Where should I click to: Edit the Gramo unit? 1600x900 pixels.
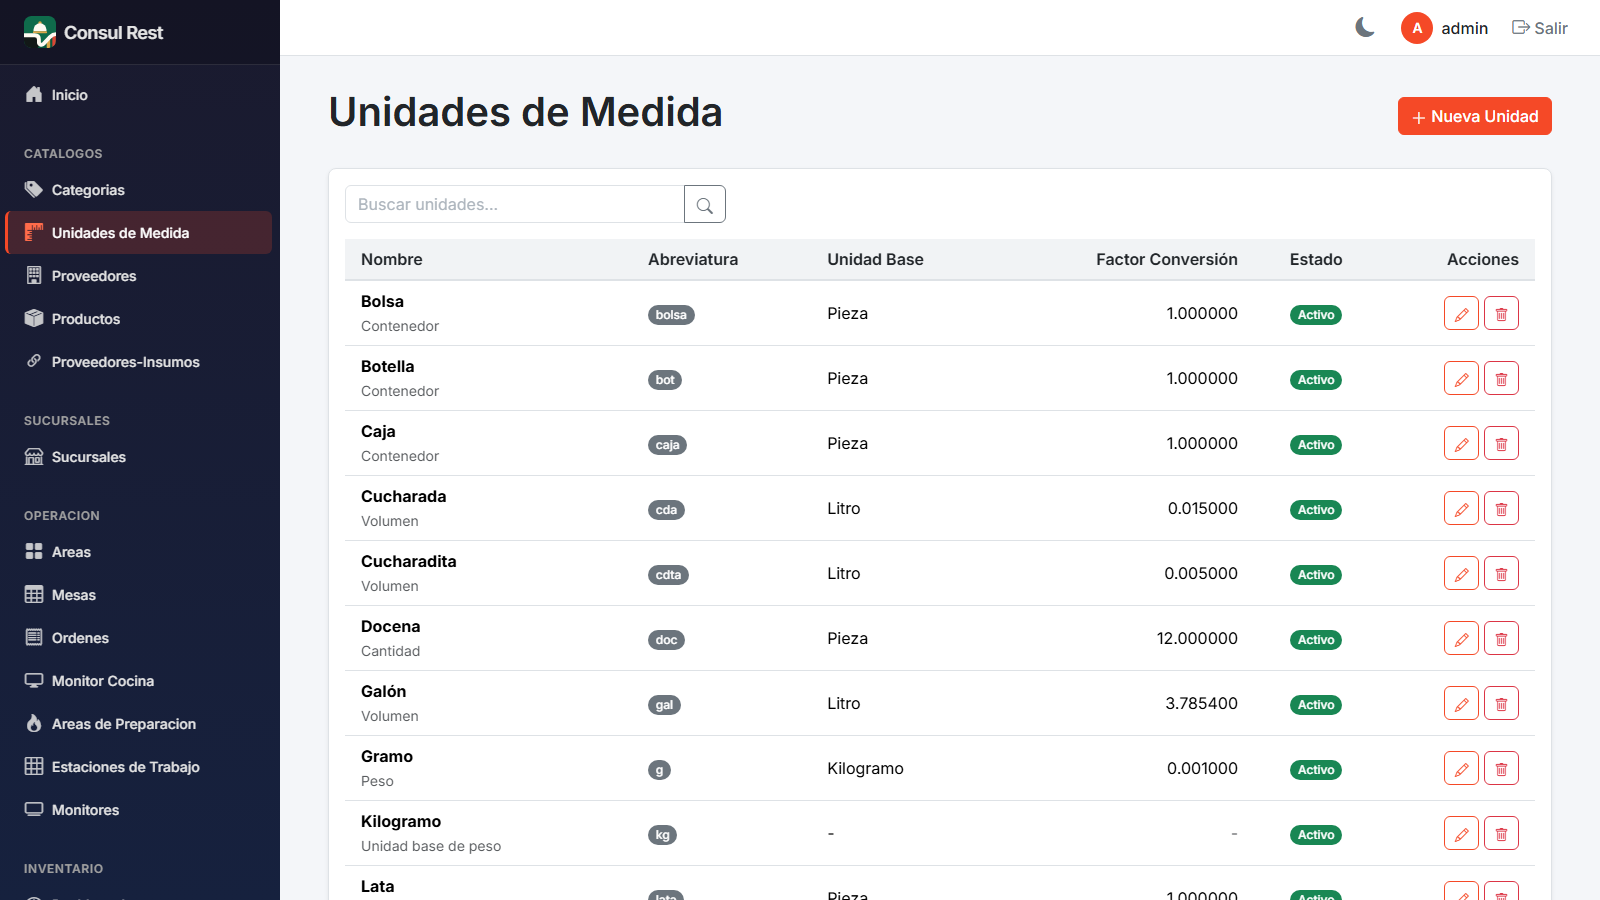1461,769
